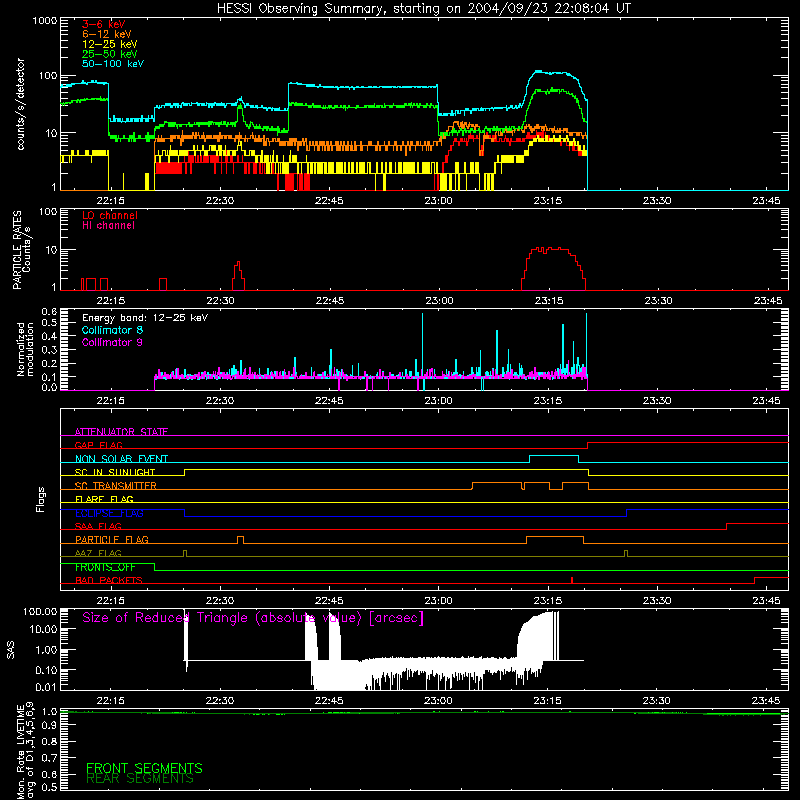Screen dimensions: 800x800
Task: Click the SAA FLAG label
Action: pyautogui.click(x=98, y=526)
